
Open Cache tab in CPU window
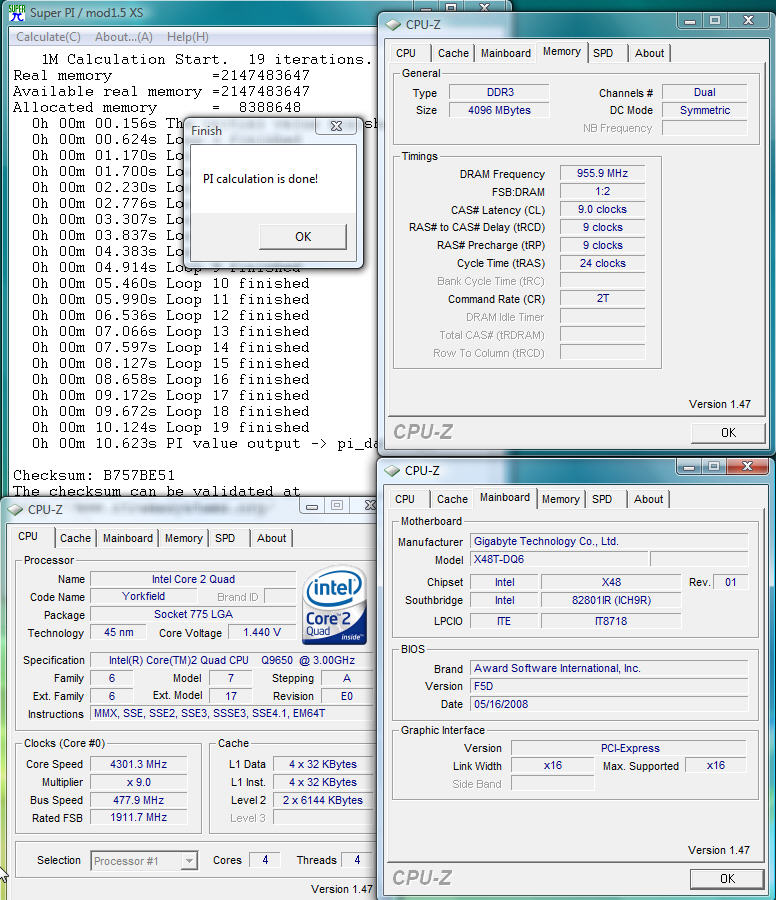(75, 538)
